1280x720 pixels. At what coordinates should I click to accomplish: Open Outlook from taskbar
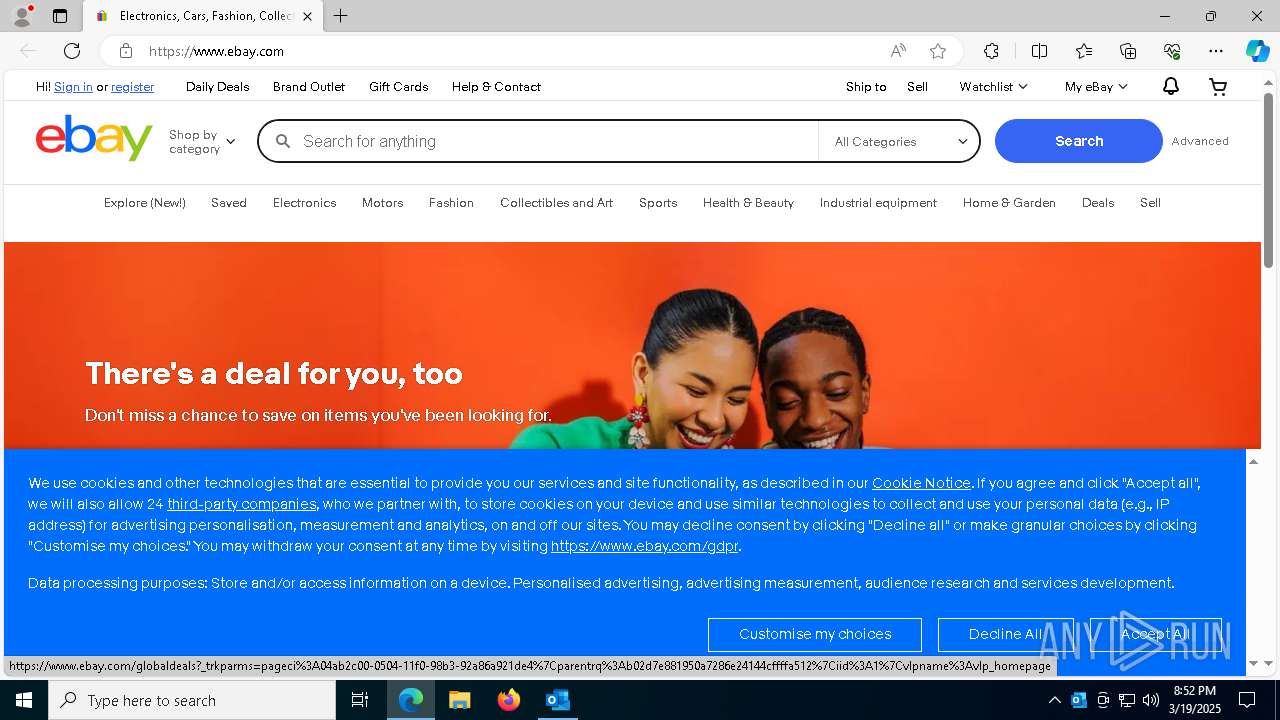tap(557, 700)
